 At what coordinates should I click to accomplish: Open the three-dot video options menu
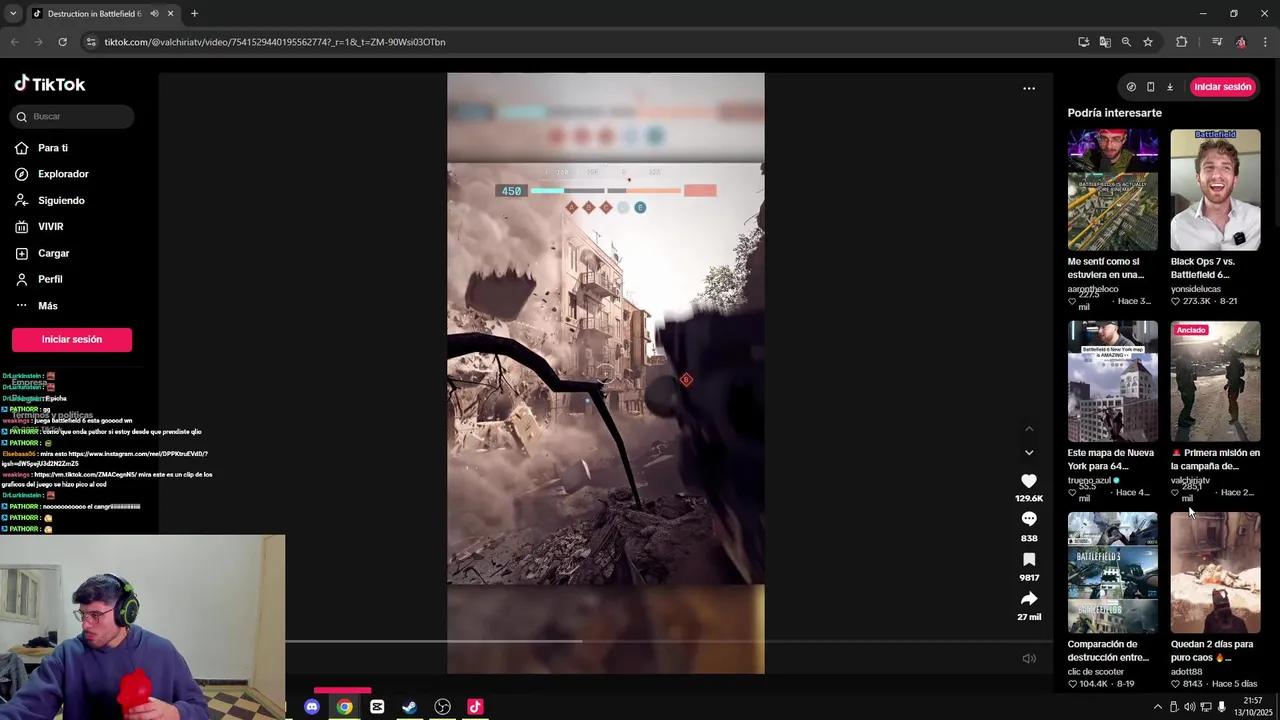(1029, 89)
